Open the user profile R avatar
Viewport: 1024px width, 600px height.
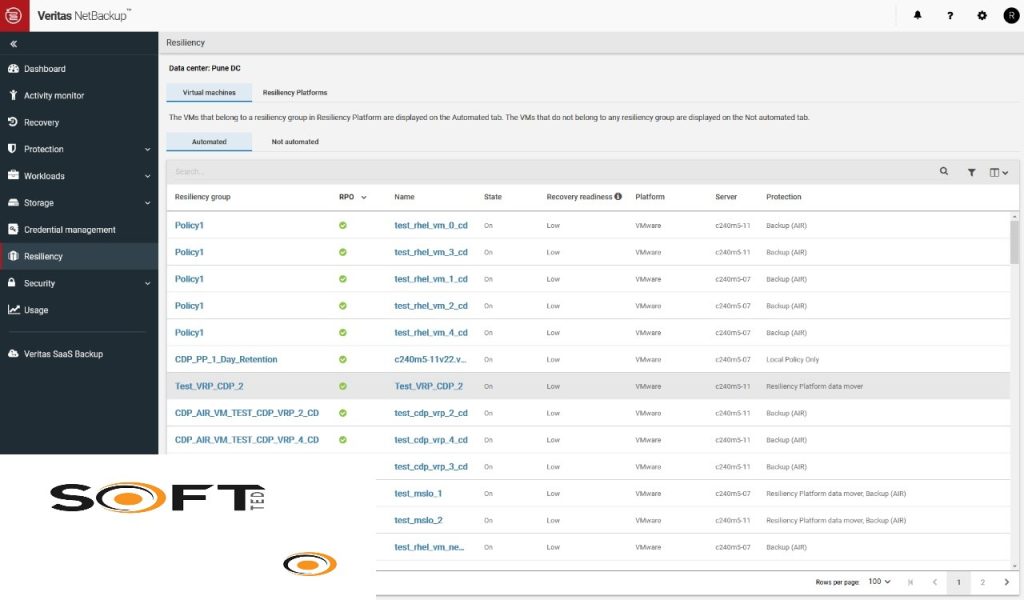pyautogui.click(x=1011, y=15)
